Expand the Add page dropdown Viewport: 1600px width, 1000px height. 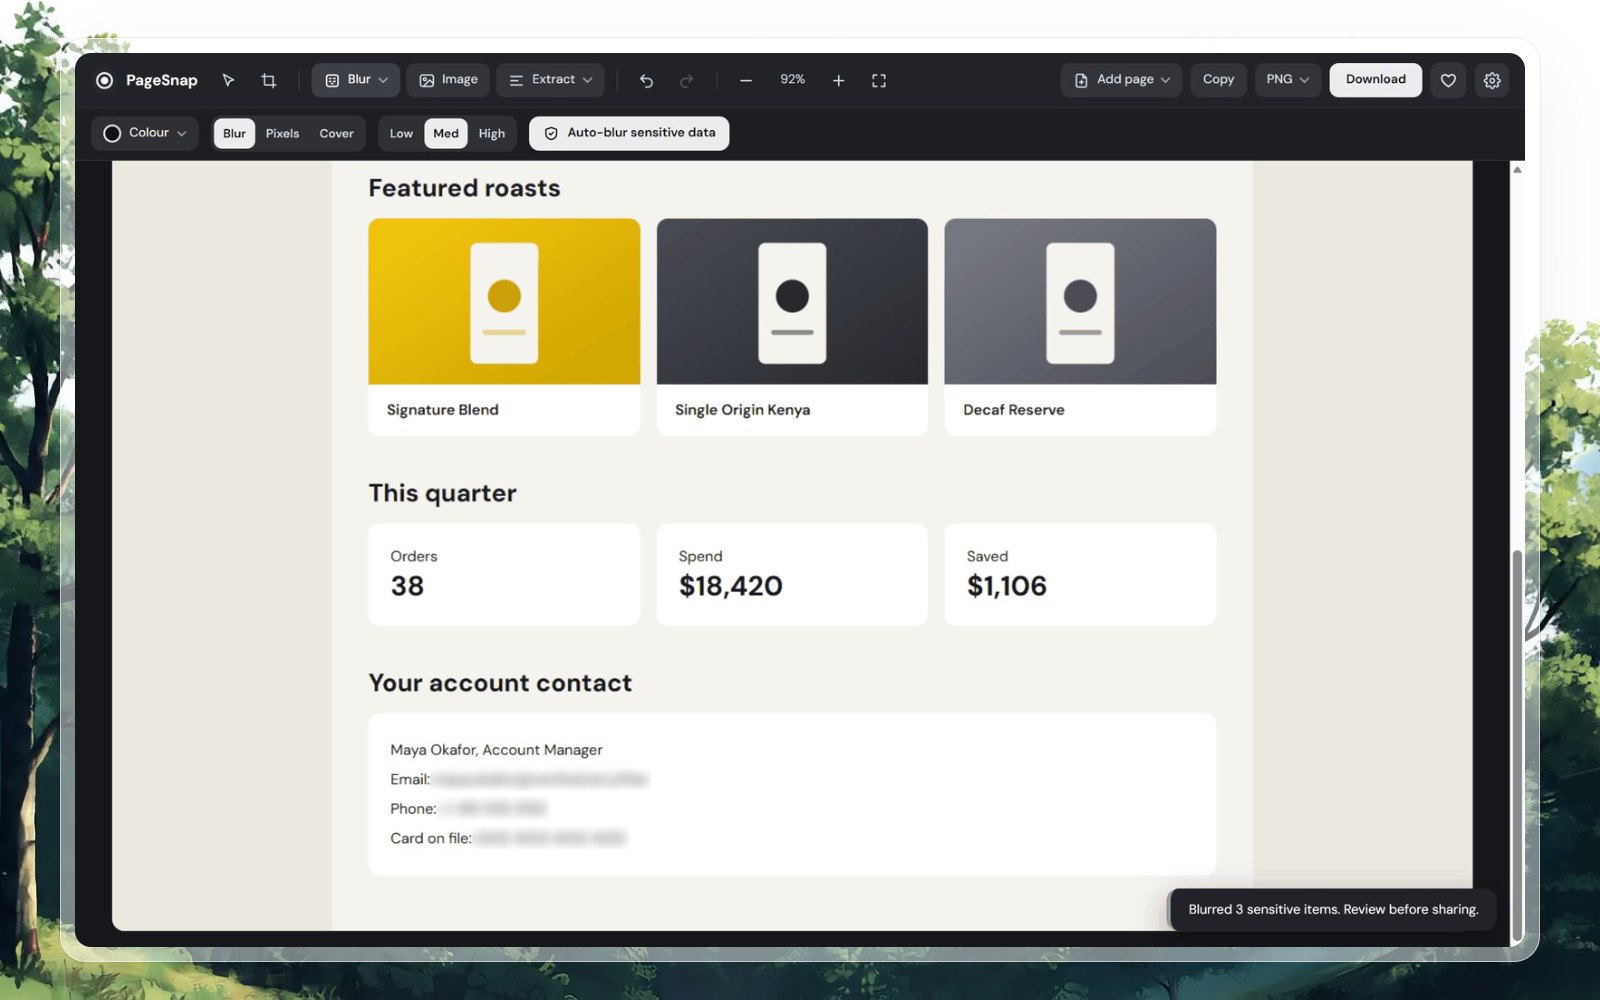[1121, 80]
